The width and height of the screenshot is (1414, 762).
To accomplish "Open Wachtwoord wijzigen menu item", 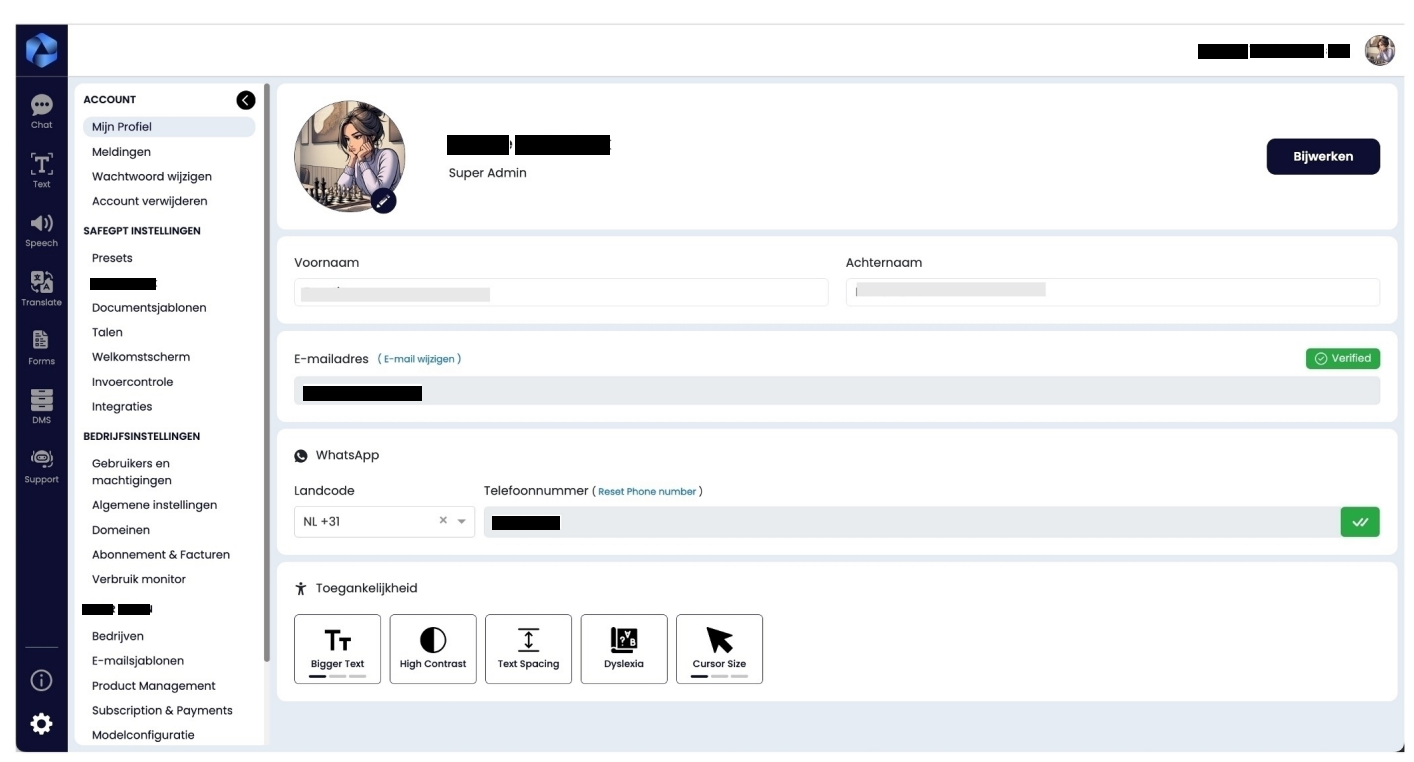I will point(152,176).
